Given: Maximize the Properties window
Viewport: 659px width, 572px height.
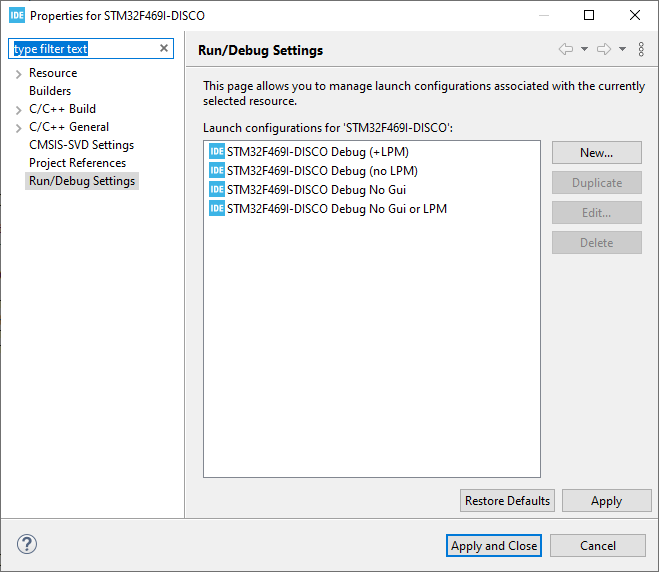Looking at the screenshot, I should tap(589, 15).
